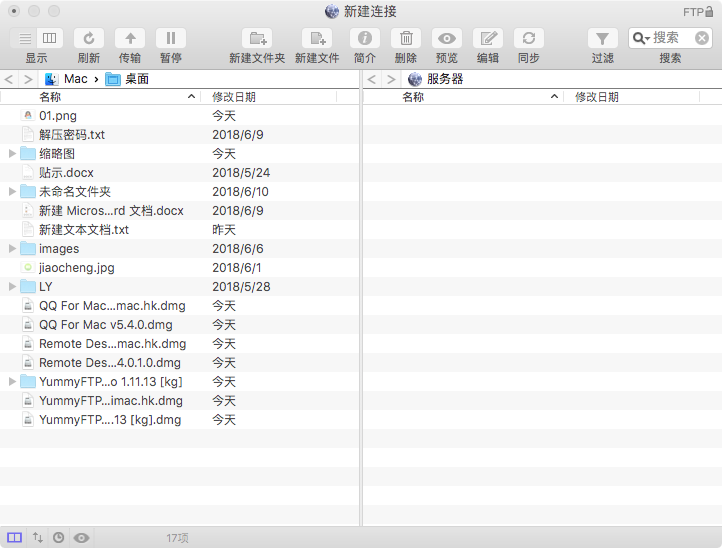
Task: Expand the YummyFTP...o 1.11.13 [kg] folder
Action: click(12, 382)
